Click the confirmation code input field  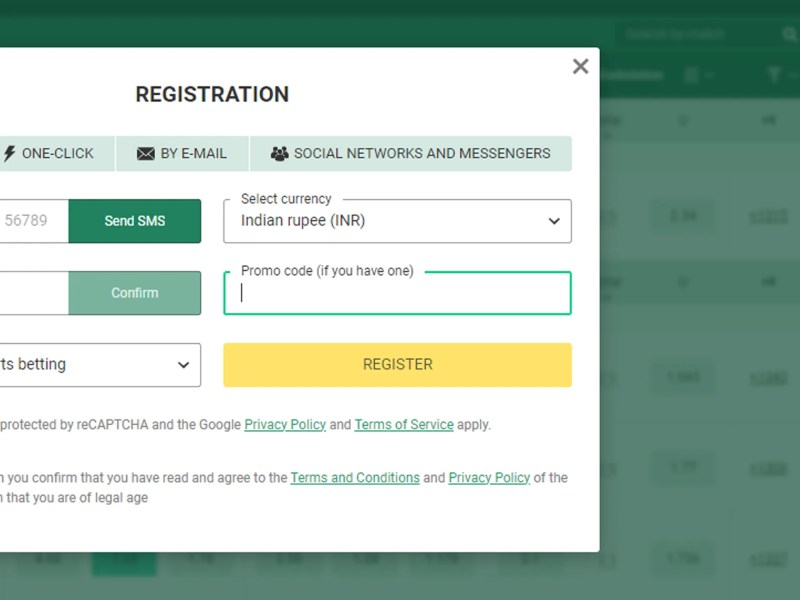[x=34, y=293]
